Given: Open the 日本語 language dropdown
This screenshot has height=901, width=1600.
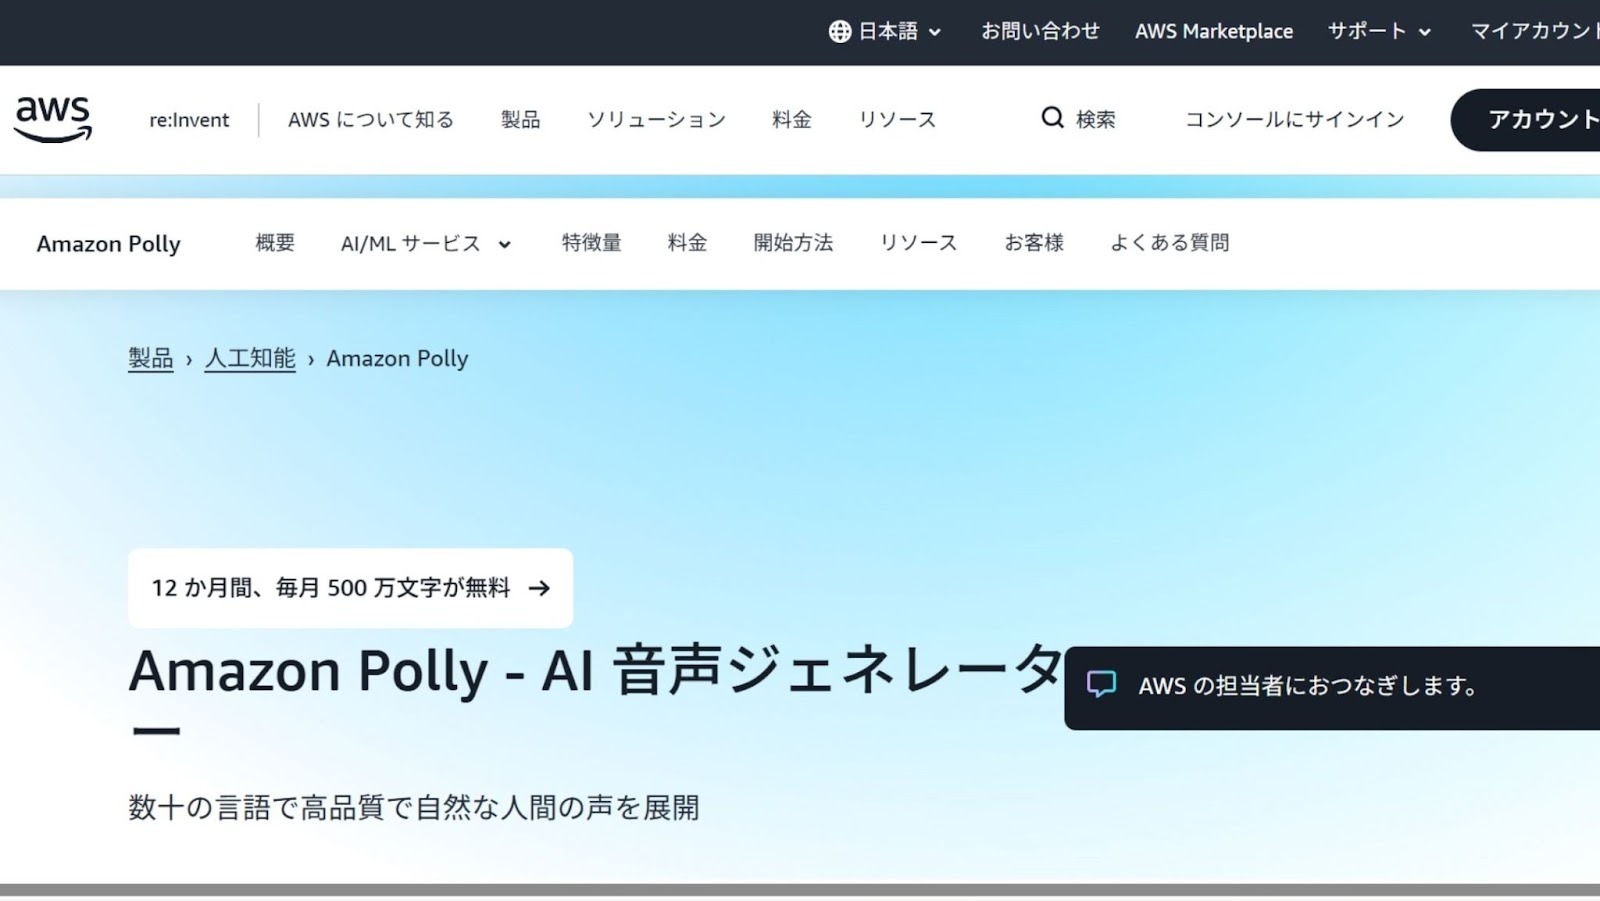Looking at the screenshot, I should point(885,32).
